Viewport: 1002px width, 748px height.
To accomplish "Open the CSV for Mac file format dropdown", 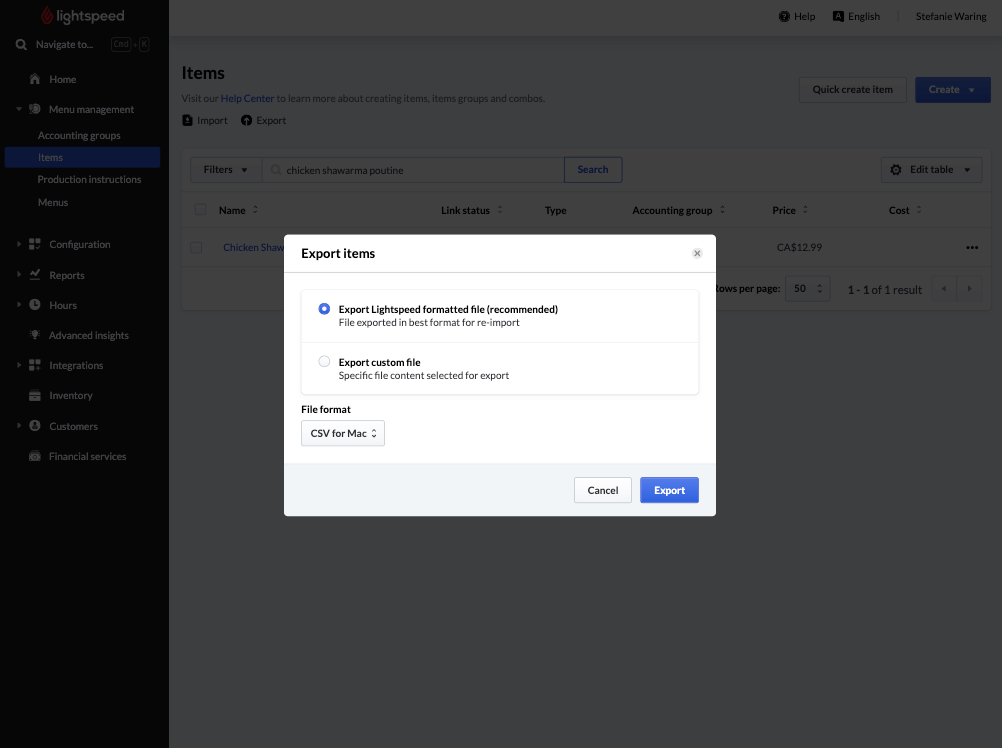I will click(343, 433).
